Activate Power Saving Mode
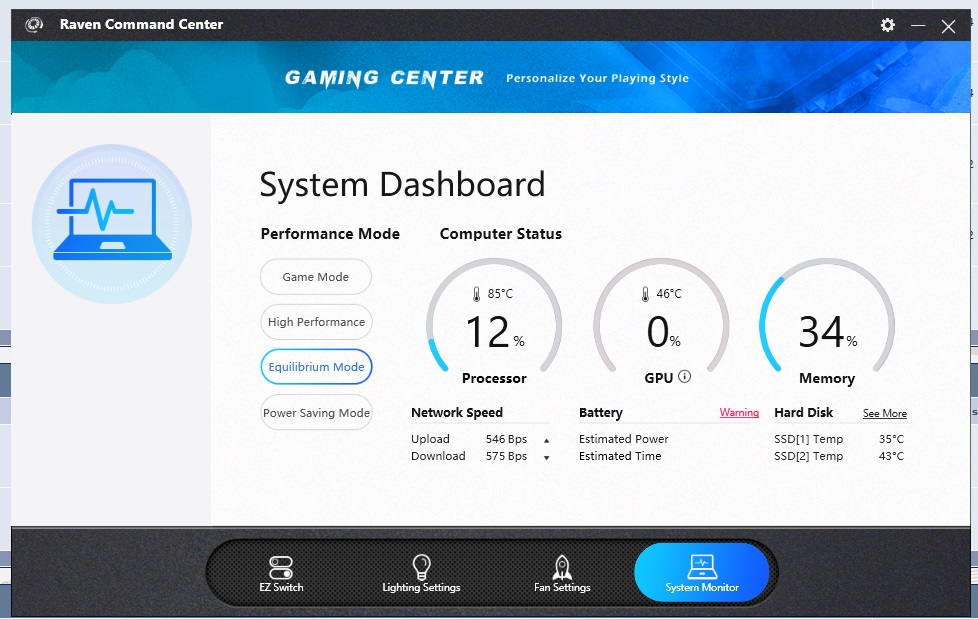Viewport: 978px width, 620px height. (316, 413)
